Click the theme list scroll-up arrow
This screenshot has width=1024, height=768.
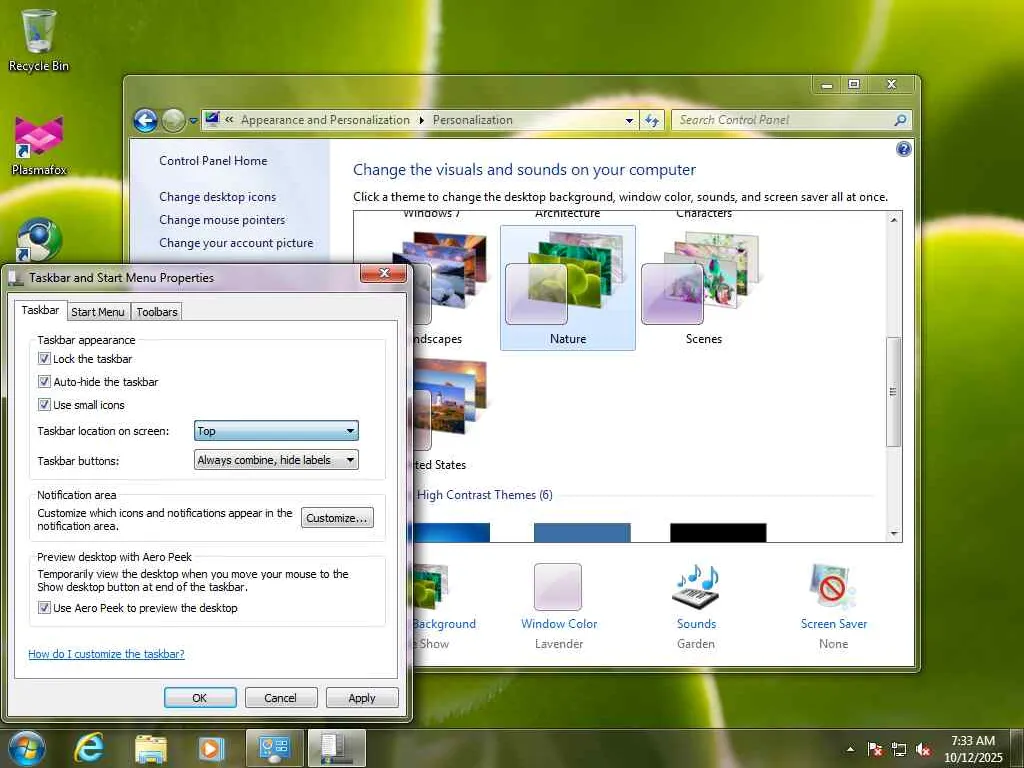pyautogui.click(x=894, y=220)
